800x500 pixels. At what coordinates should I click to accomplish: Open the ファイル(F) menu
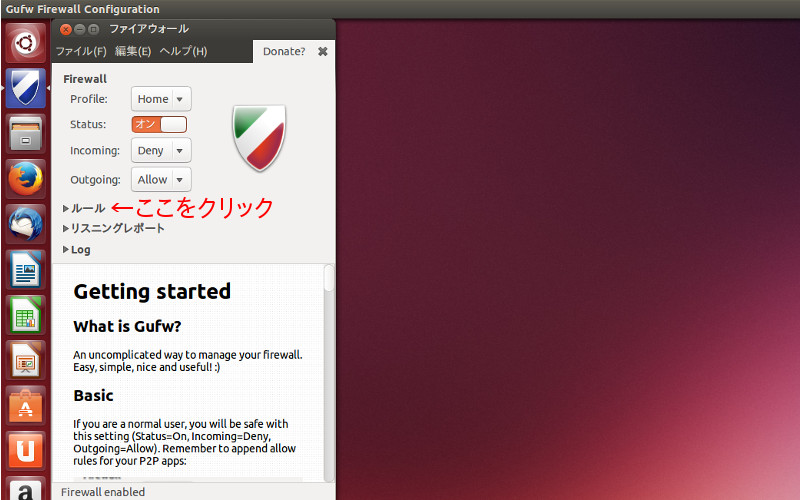coord(81,51)
